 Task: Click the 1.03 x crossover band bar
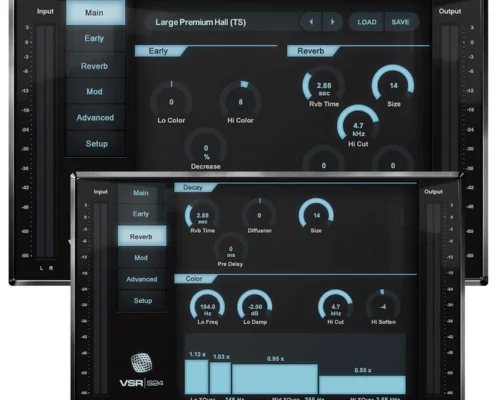pos(220,378)
